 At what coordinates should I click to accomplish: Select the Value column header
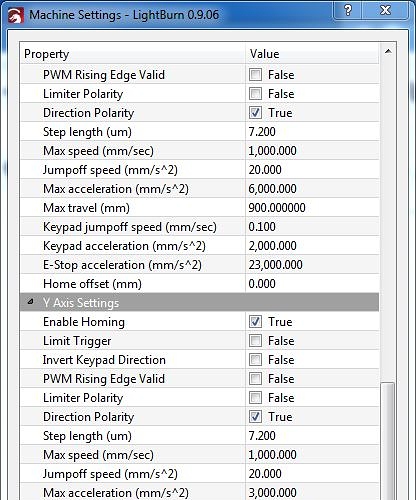tap(313, 54)
